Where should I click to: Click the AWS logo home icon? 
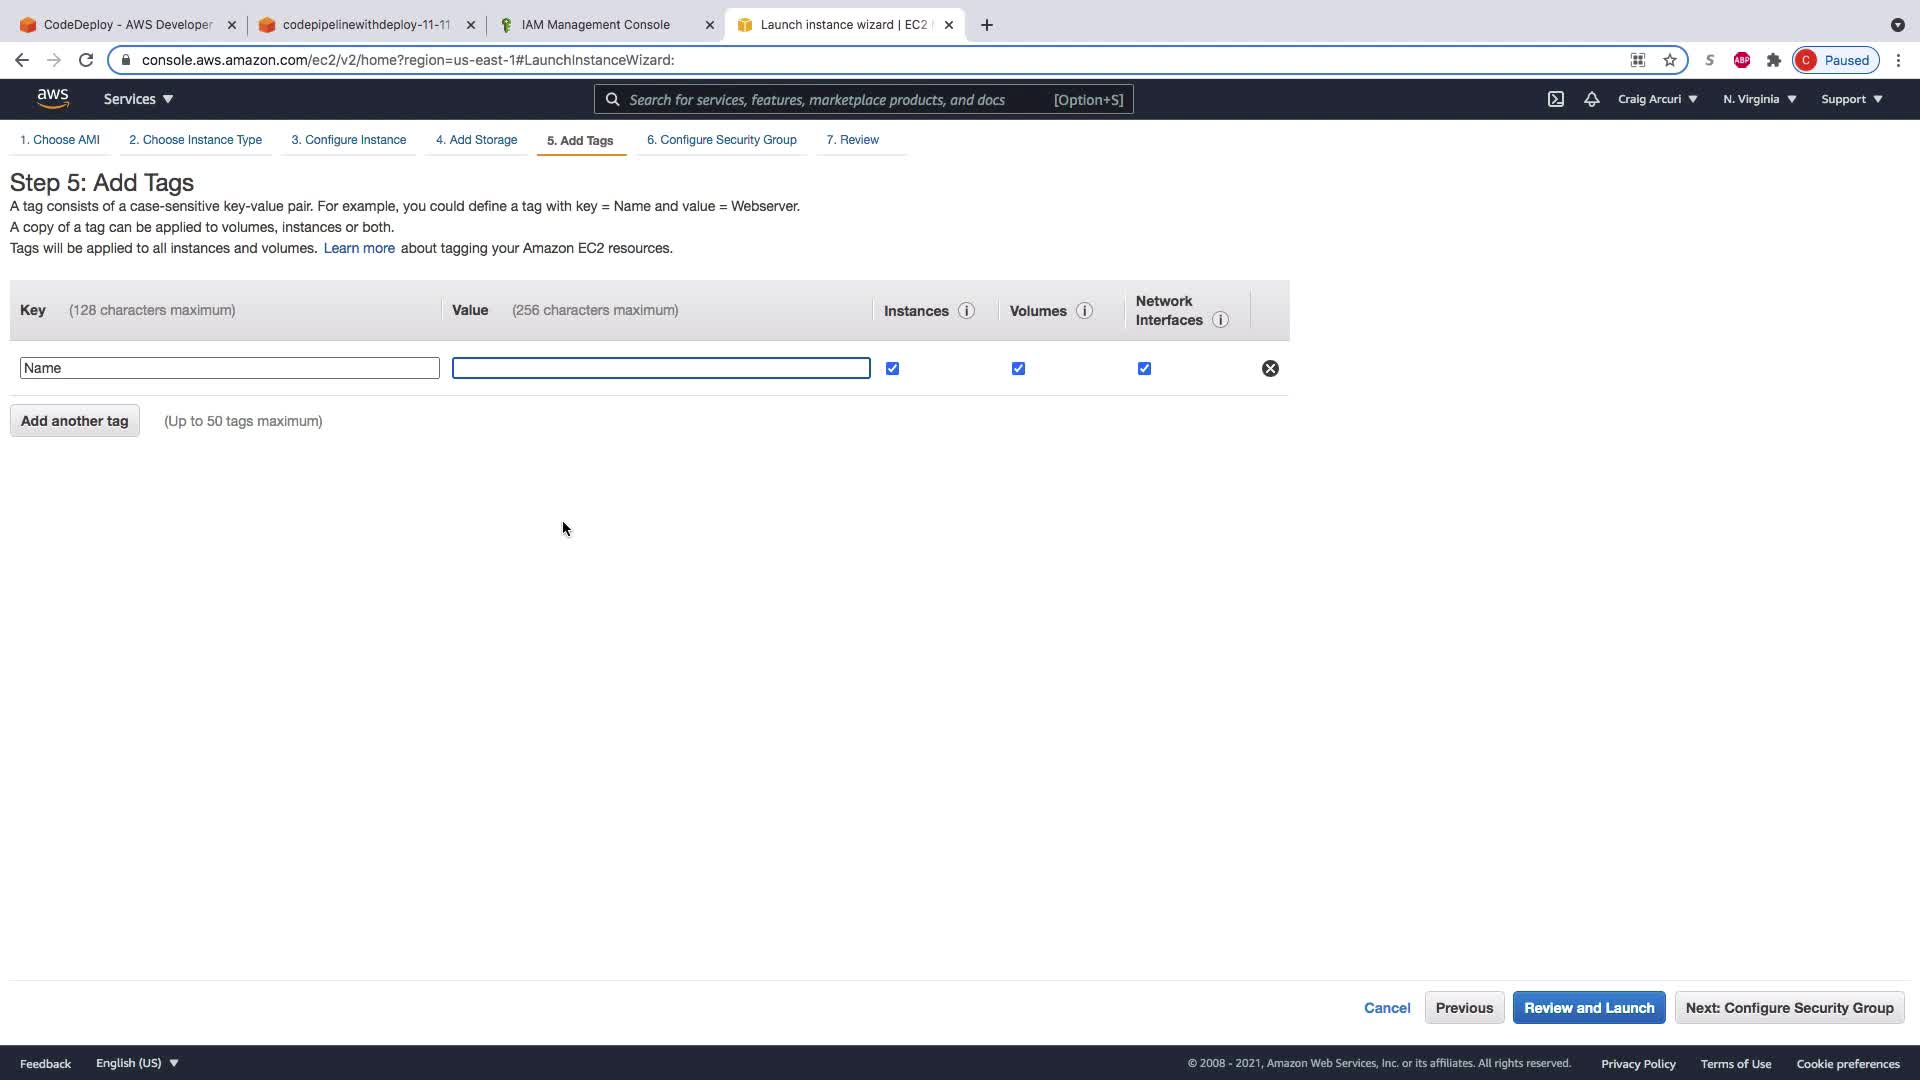point(53,98)
